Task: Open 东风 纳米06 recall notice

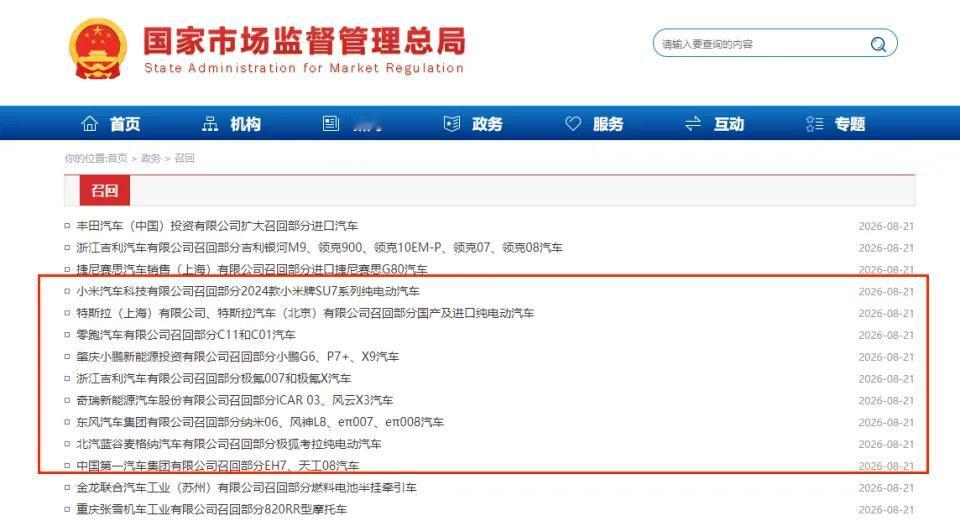Action: coord(260,422)
